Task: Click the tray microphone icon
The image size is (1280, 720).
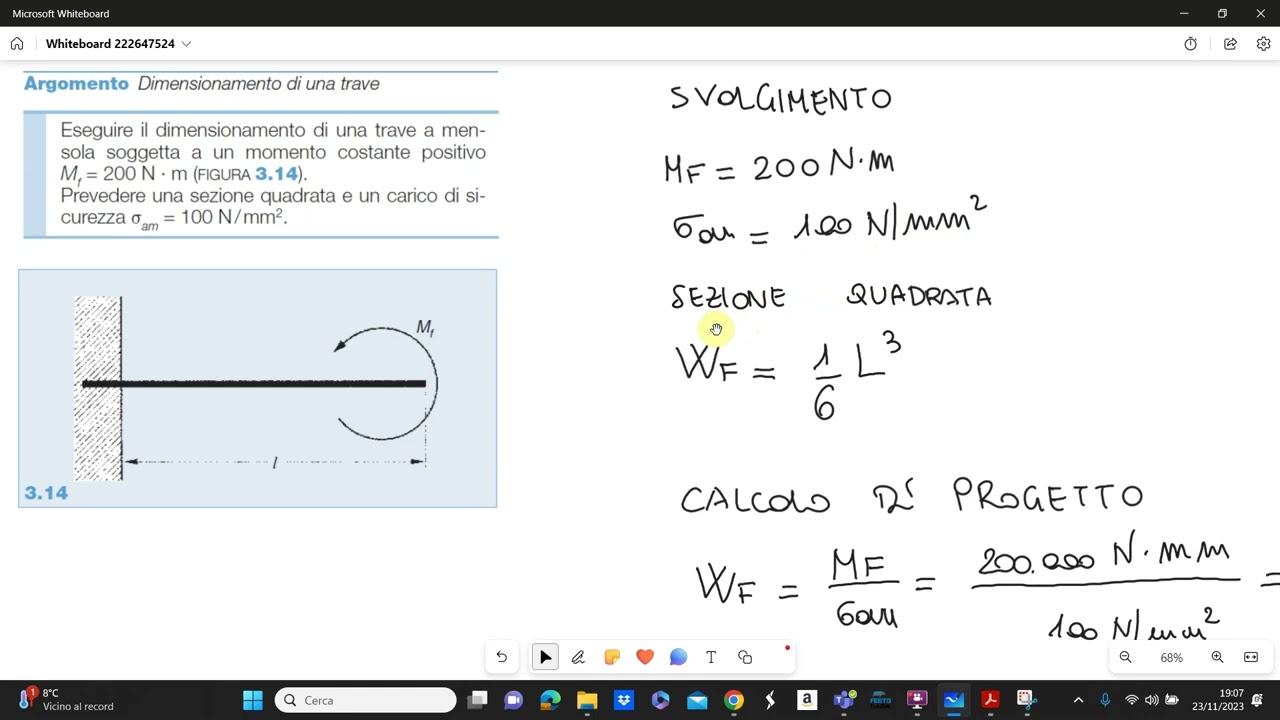Action: tap(1105, 700)
